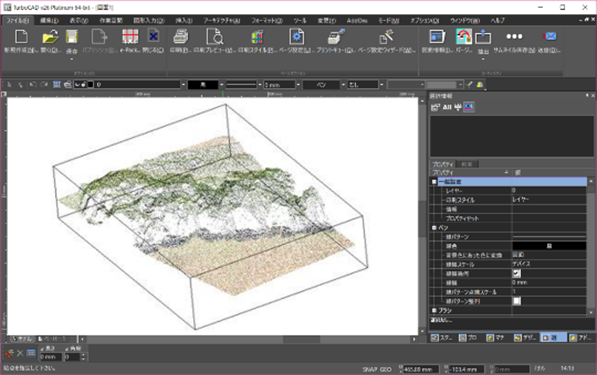Open the layer dropdown in property toolbar

click(183, 85)
